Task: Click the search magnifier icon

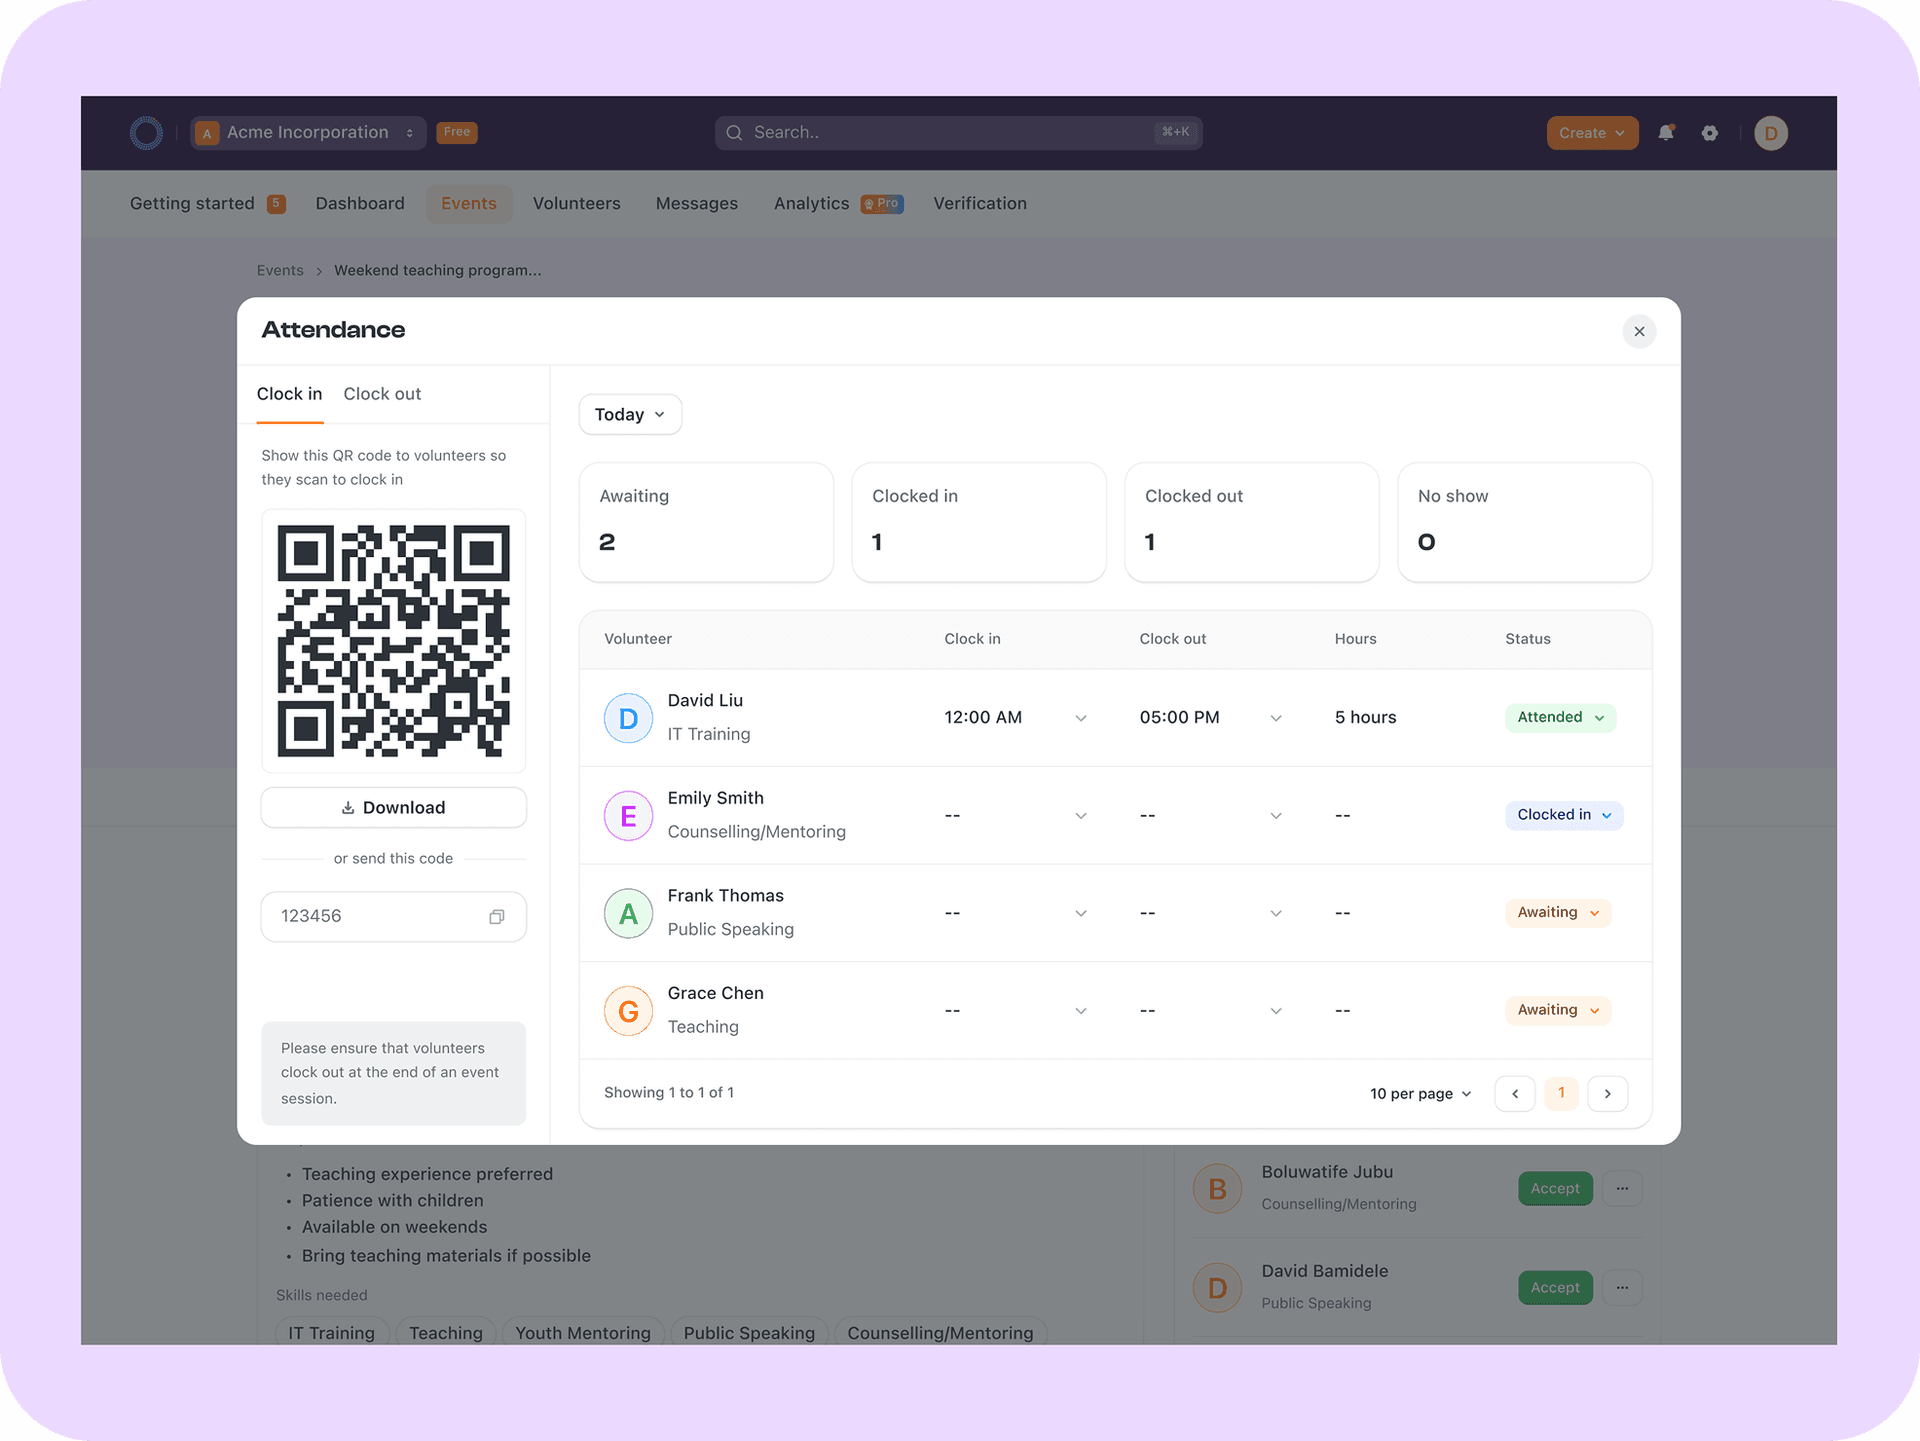Action: click(x=734, y=133)
